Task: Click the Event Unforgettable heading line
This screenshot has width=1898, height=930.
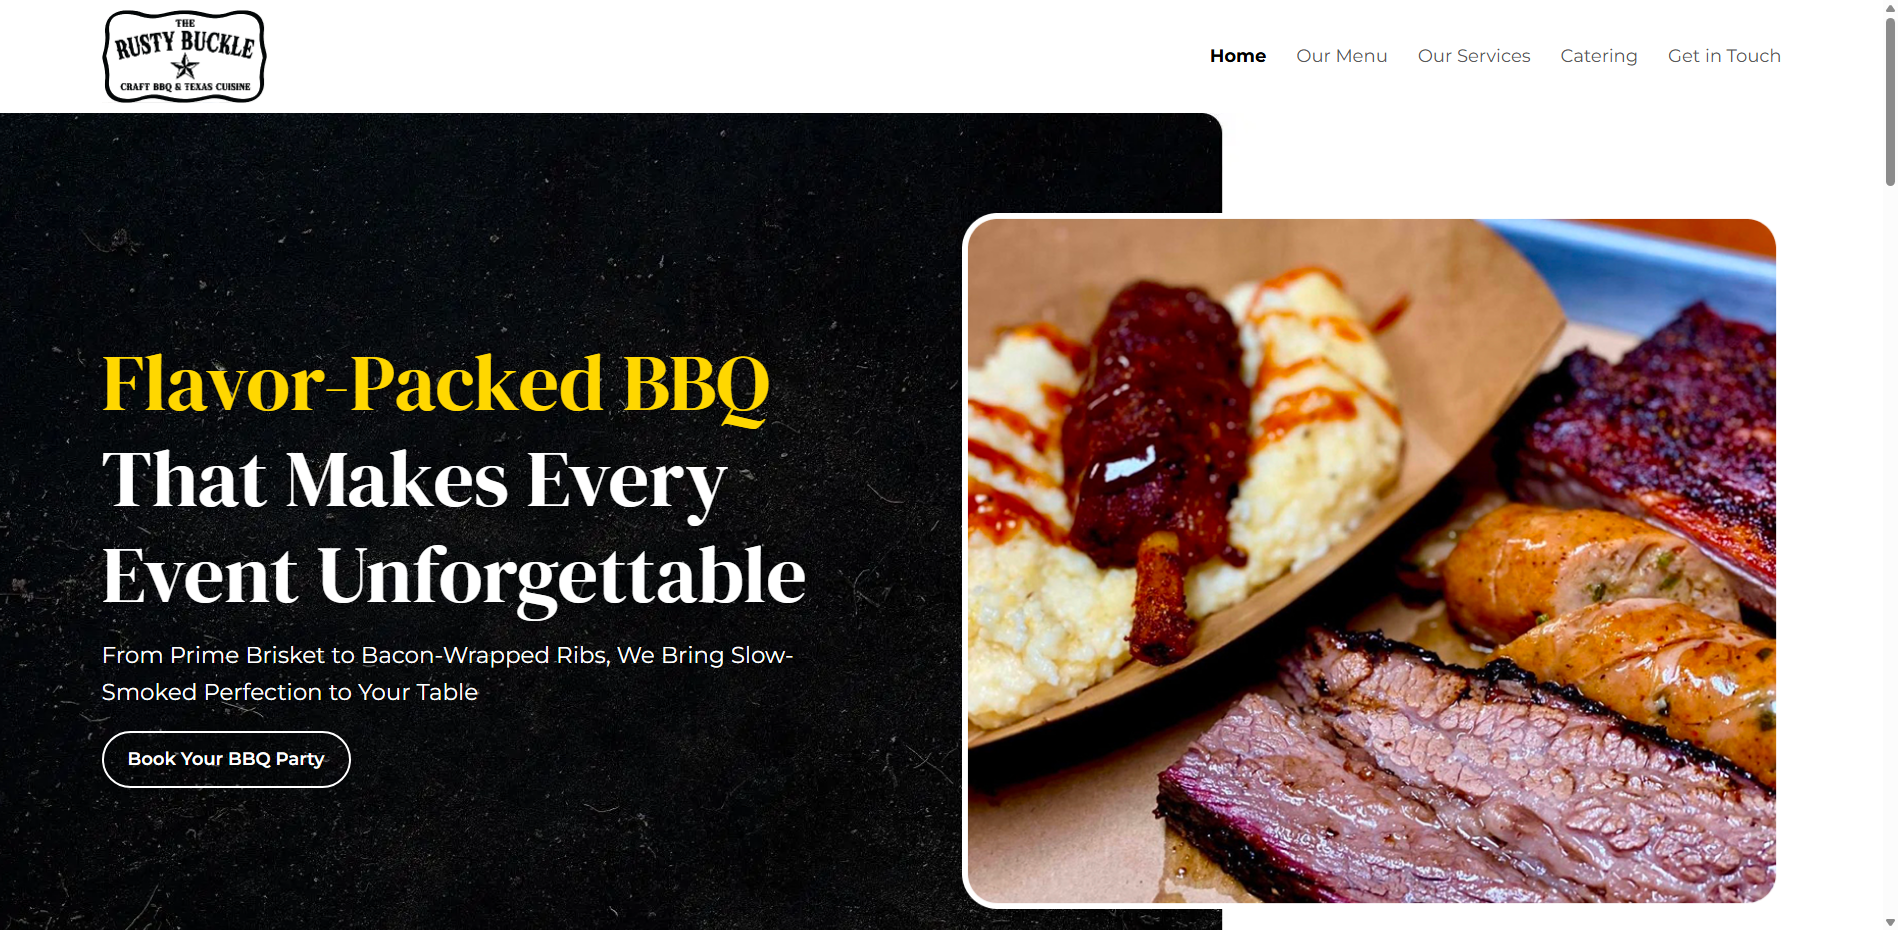Action: 453,577
